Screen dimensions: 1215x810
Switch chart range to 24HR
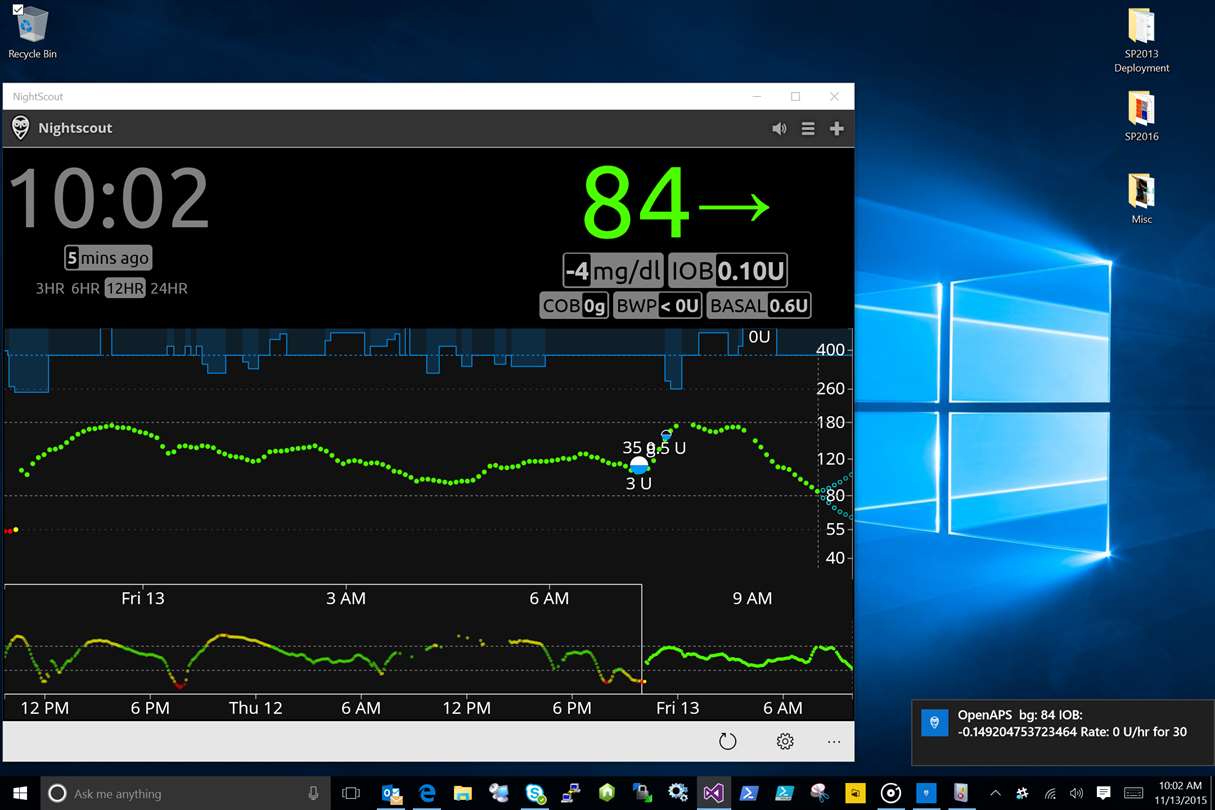pyautogui.click(x=169, y=288)
